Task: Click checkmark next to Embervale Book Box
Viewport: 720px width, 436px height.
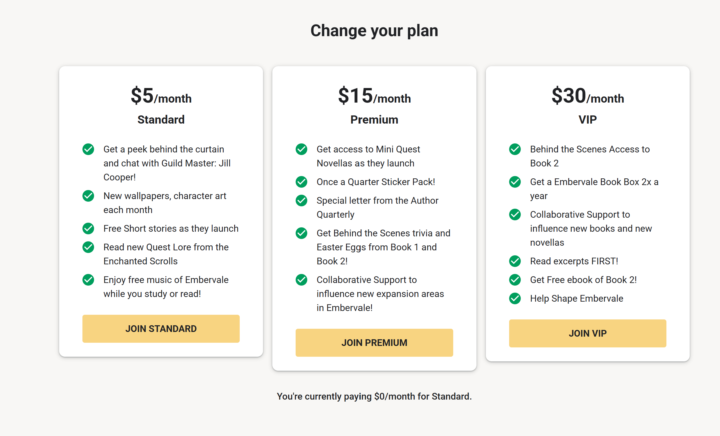Action: [x=515, y=182]
